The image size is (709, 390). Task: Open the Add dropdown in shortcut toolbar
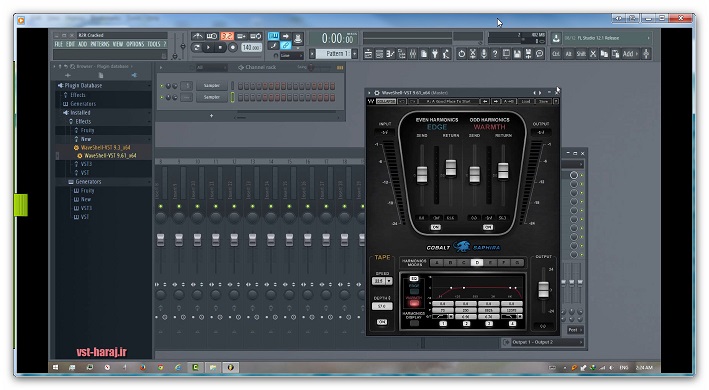coord(630,54)
